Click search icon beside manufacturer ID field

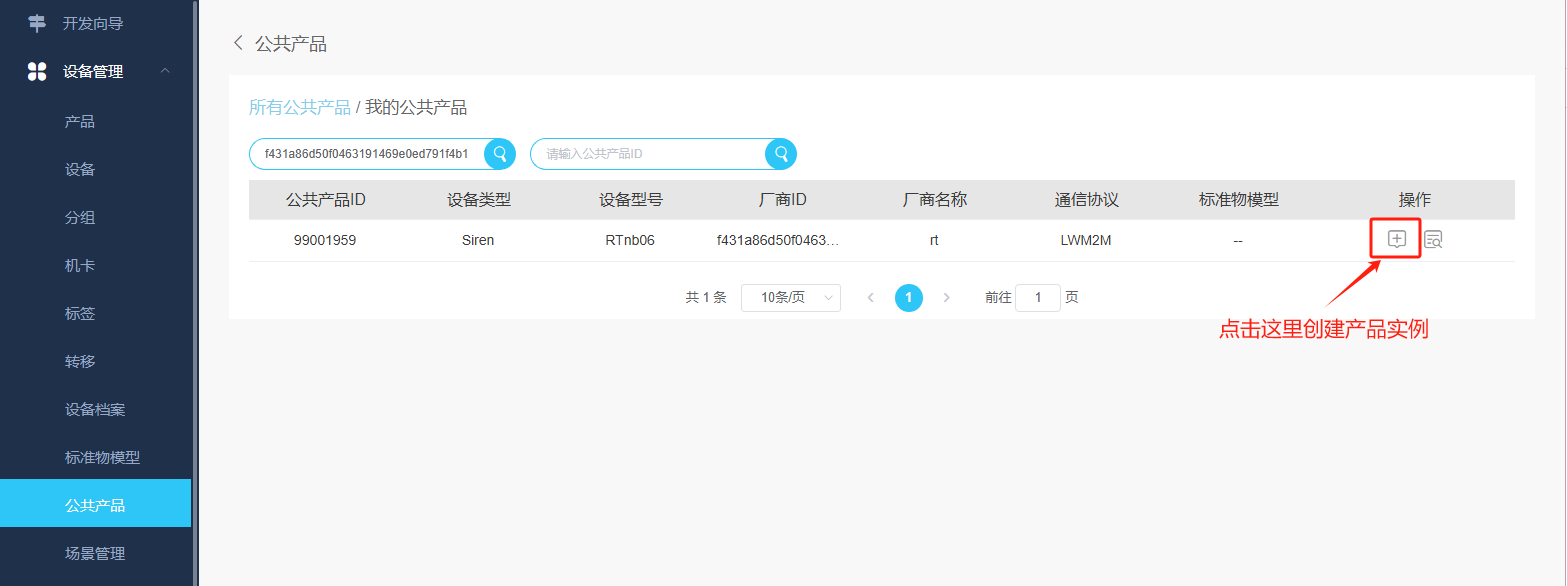500,154
